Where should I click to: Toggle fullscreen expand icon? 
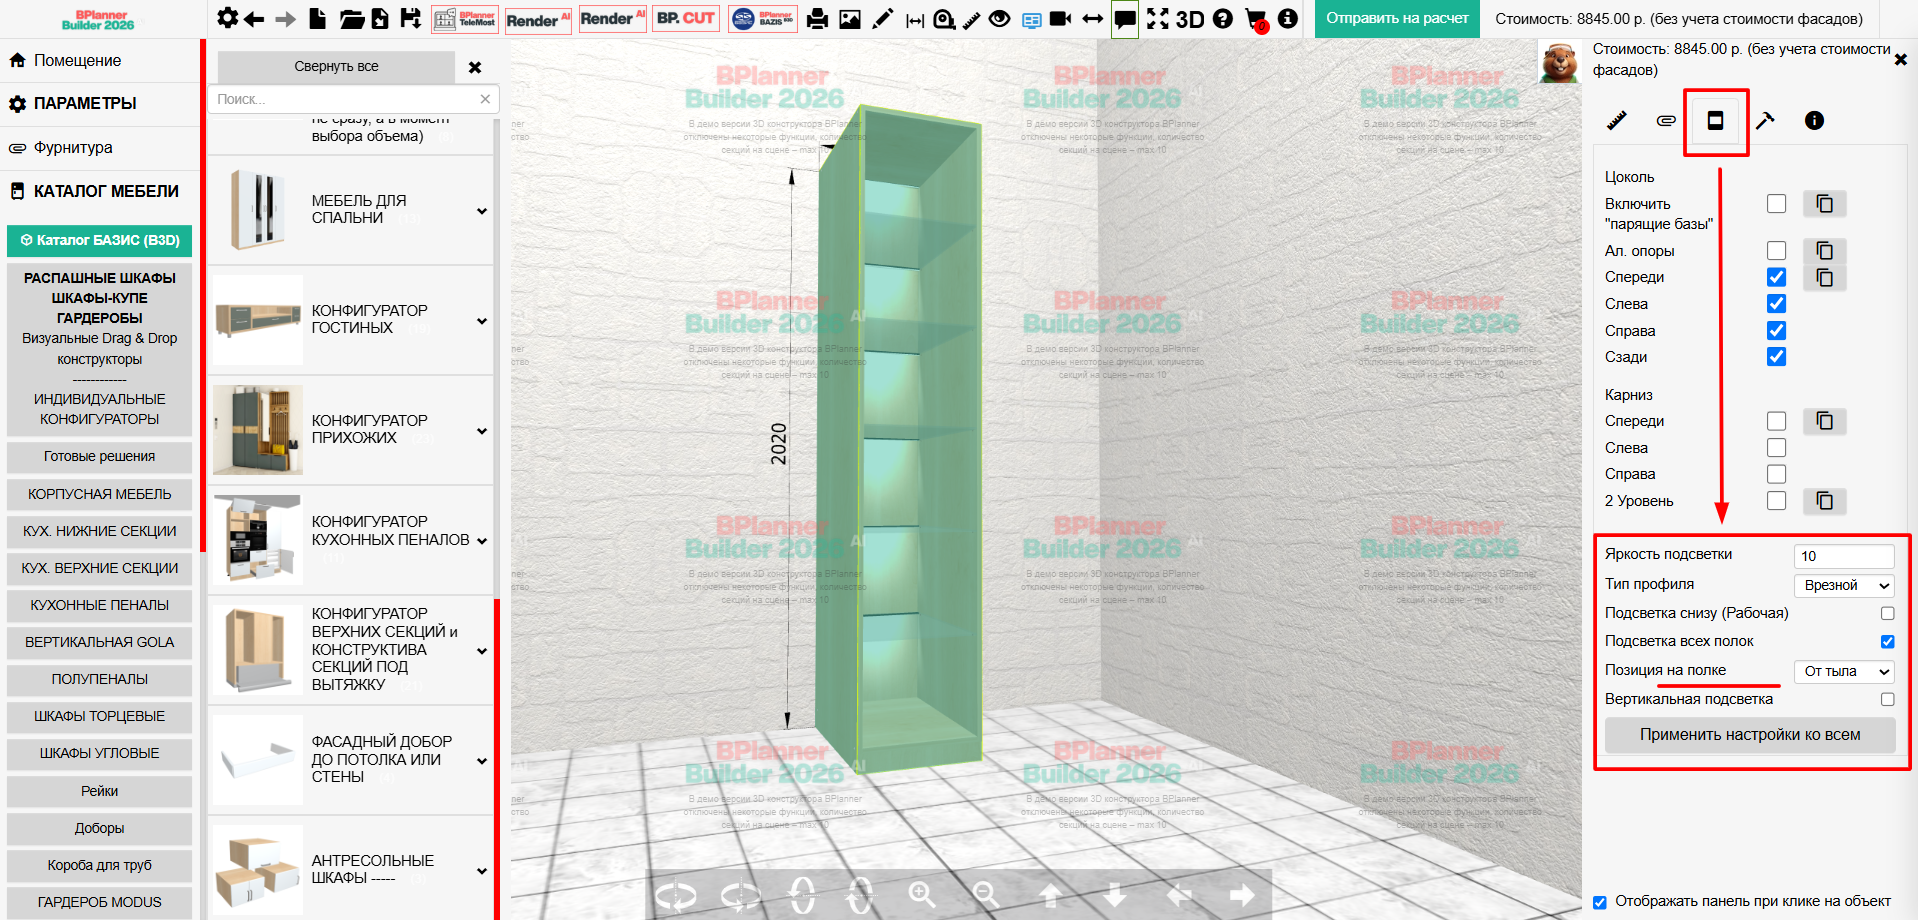pyautogui.click(x=1157, y=19)
